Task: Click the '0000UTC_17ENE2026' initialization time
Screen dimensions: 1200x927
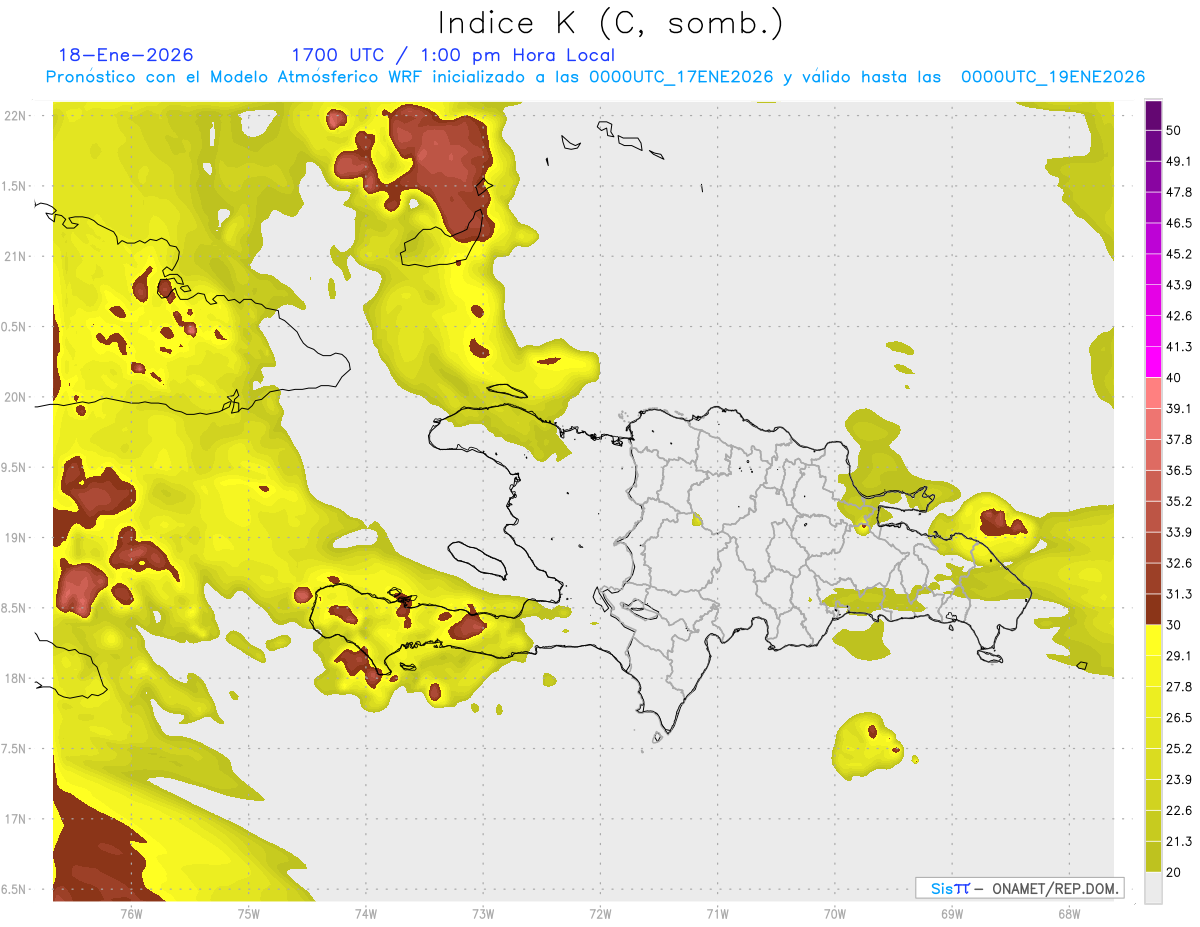Action: point(681,77)
